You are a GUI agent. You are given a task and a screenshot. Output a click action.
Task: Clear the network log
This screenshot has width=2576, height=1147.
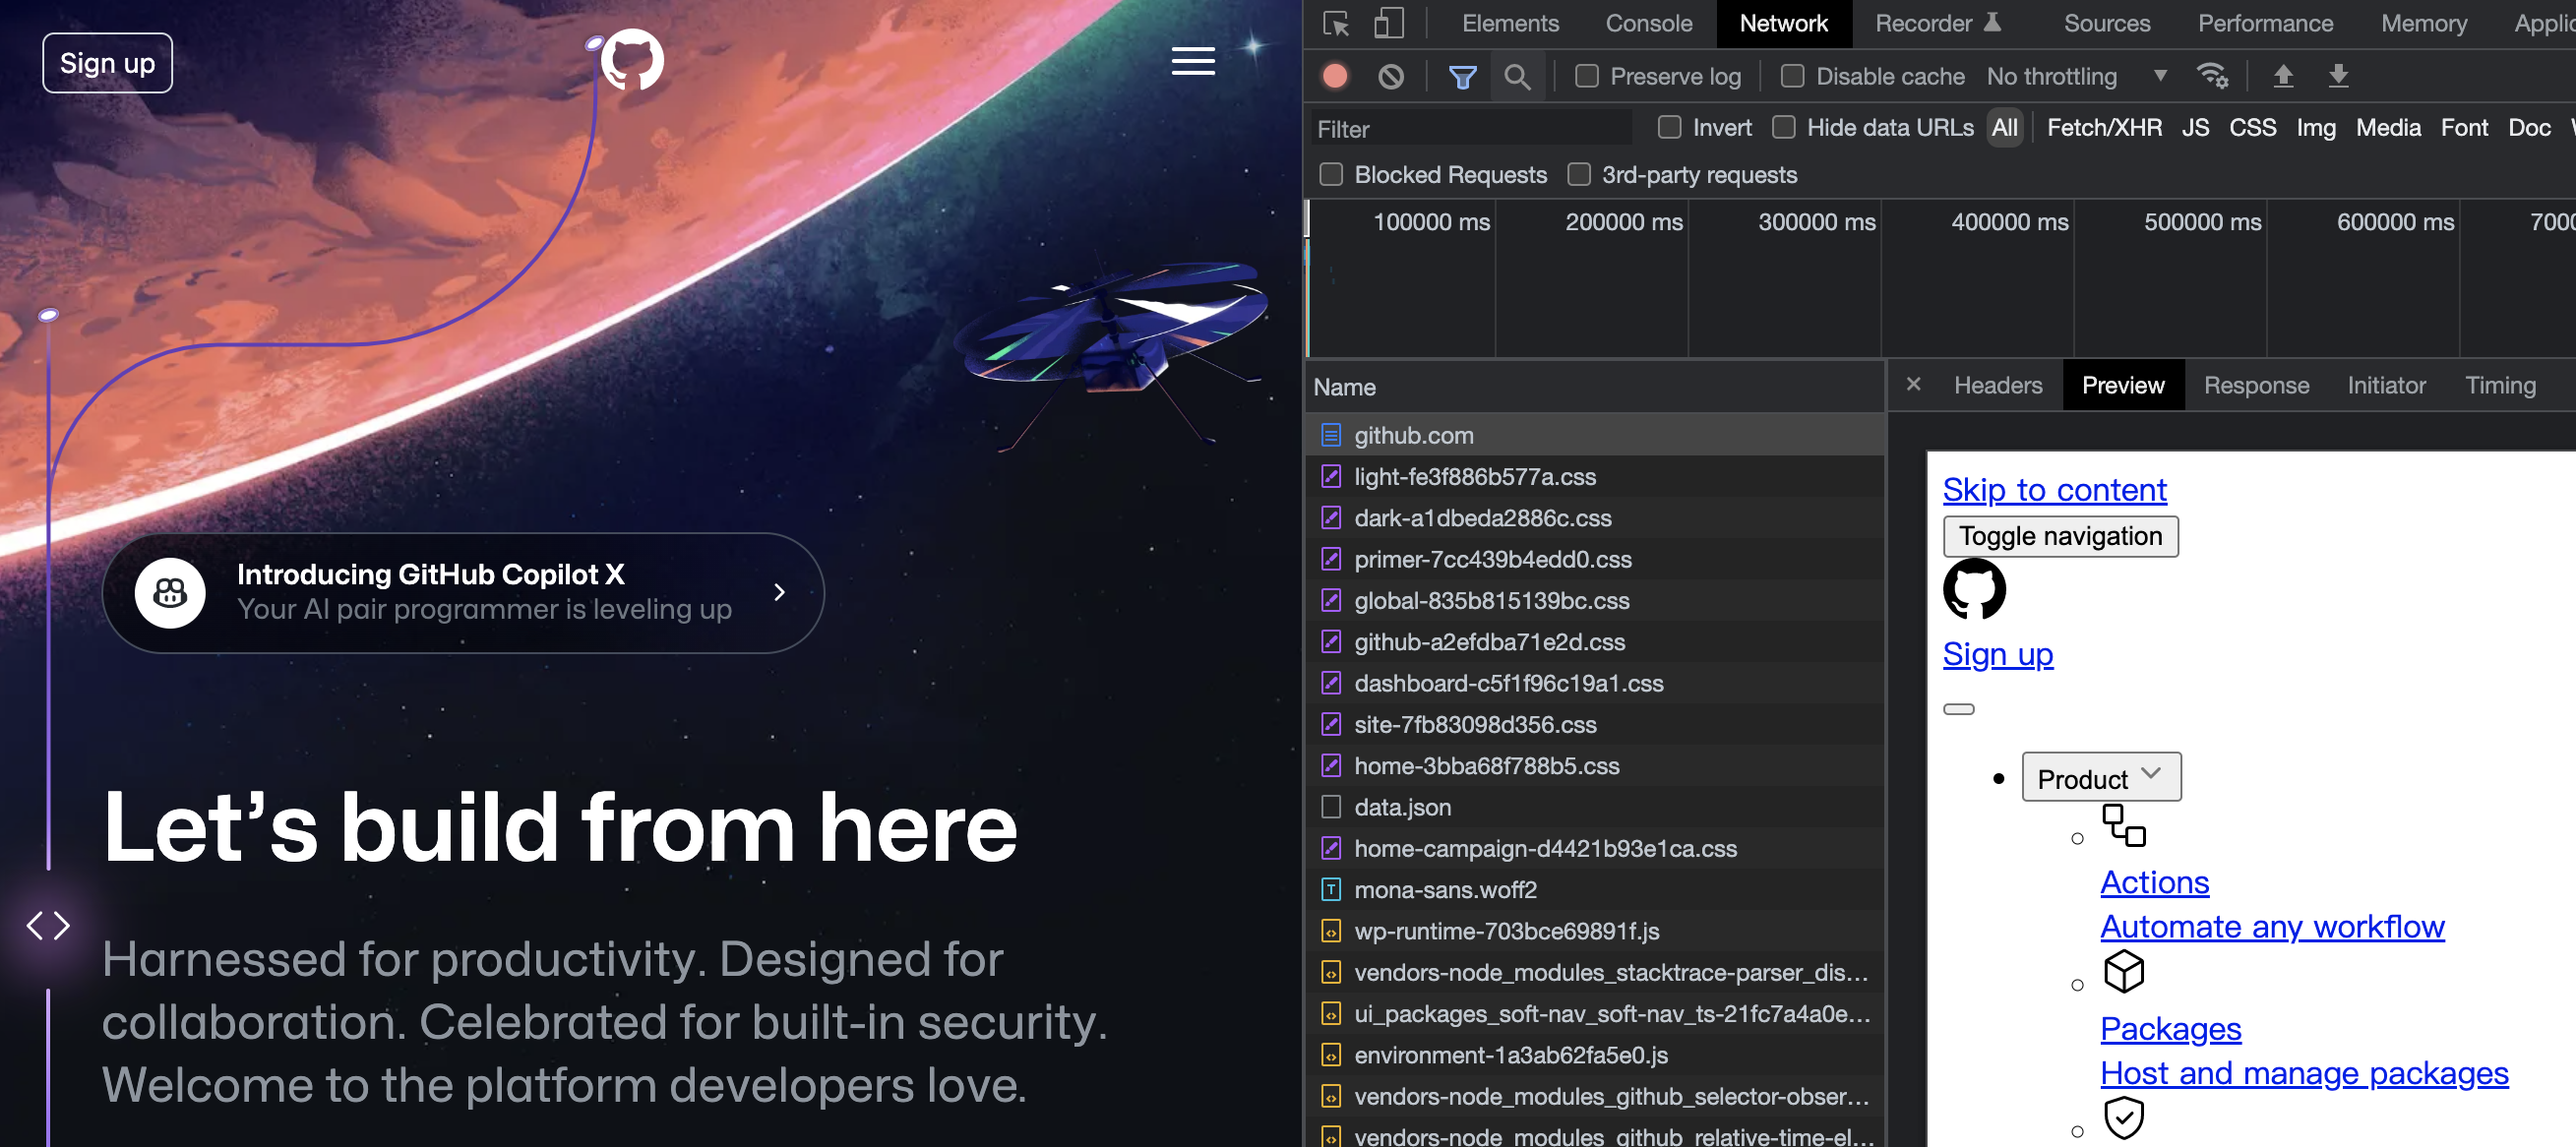pos(1390,76)
